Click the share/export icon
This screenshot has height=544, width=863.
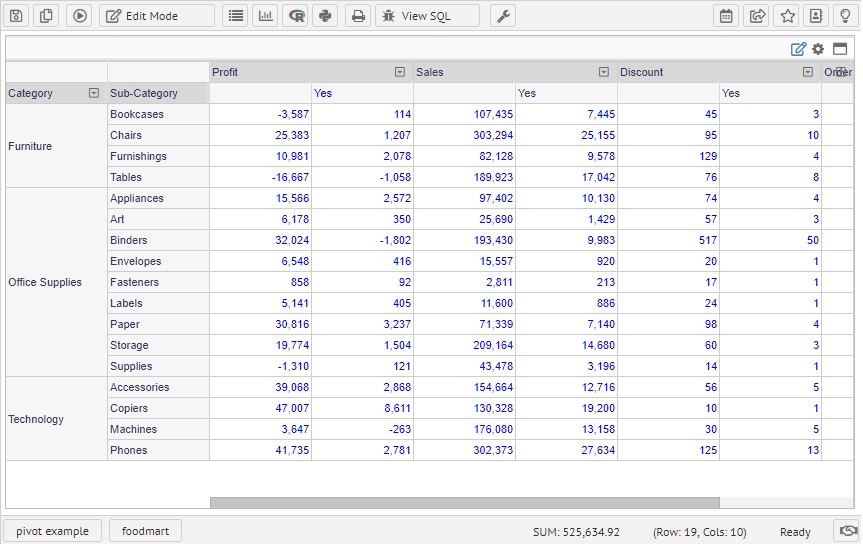click(757, 16)
